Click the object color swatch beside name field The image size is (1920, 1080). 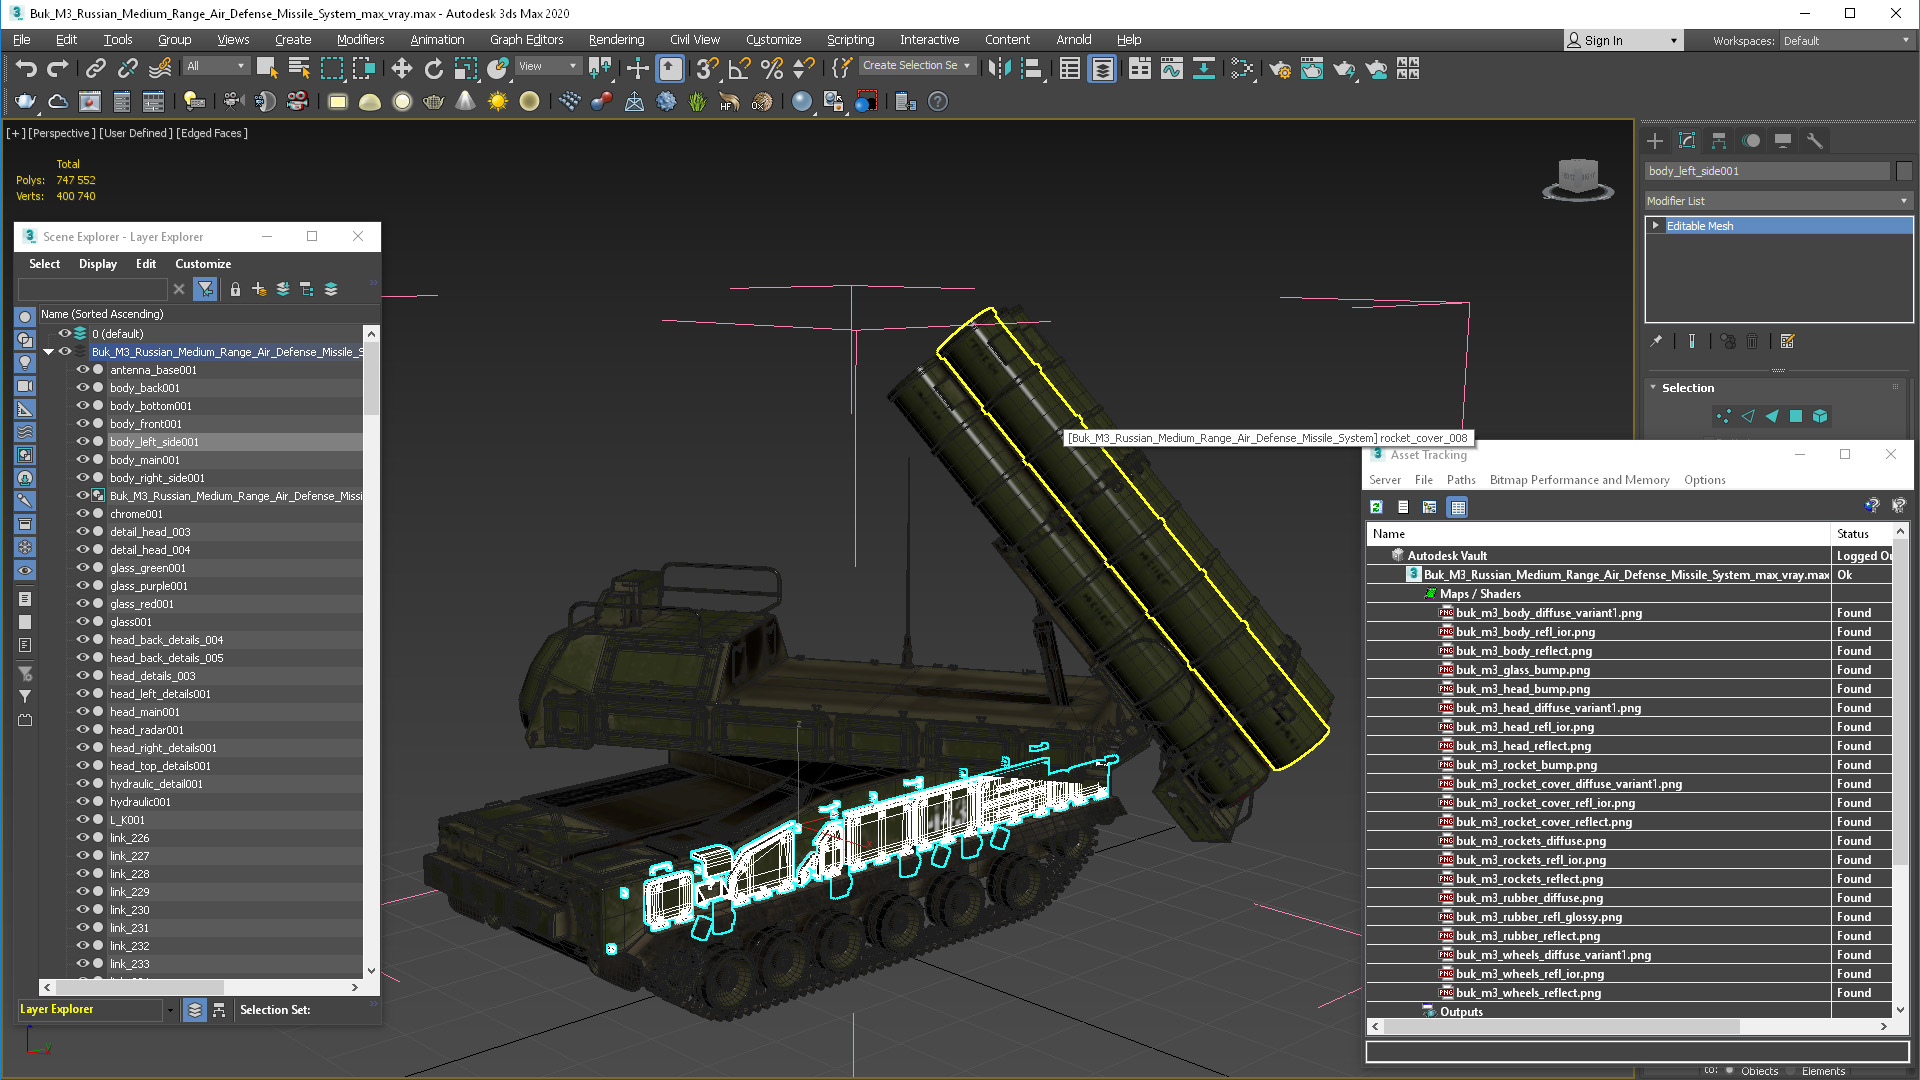point(1904,171)
